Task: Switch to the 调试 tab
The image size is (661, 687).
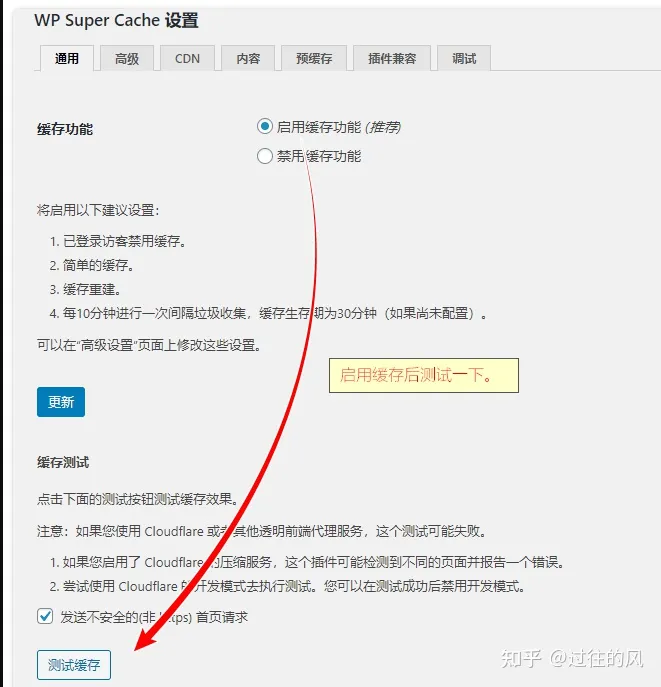Action: coord(464,58)
